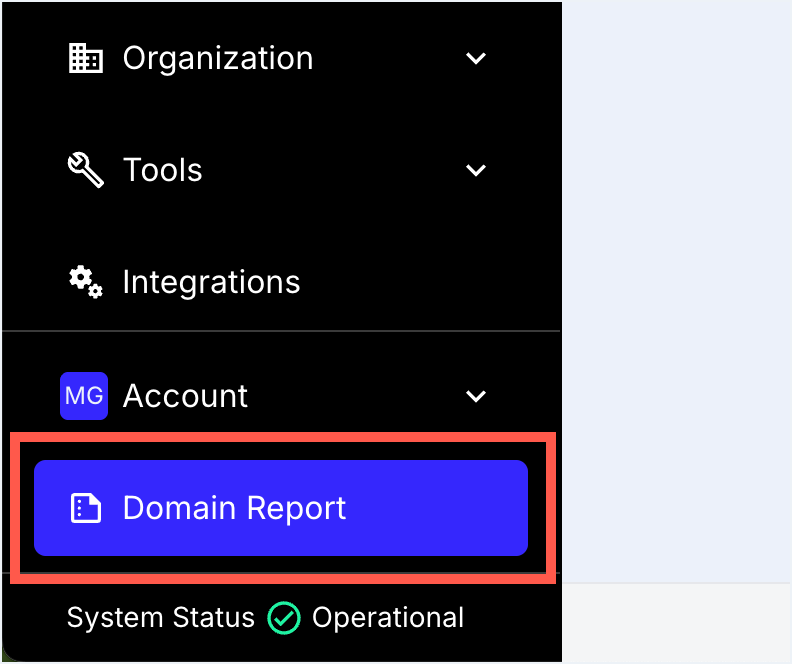792x664 pixels.
Task: Click the Organization building icon
Action: coord(85,59)
